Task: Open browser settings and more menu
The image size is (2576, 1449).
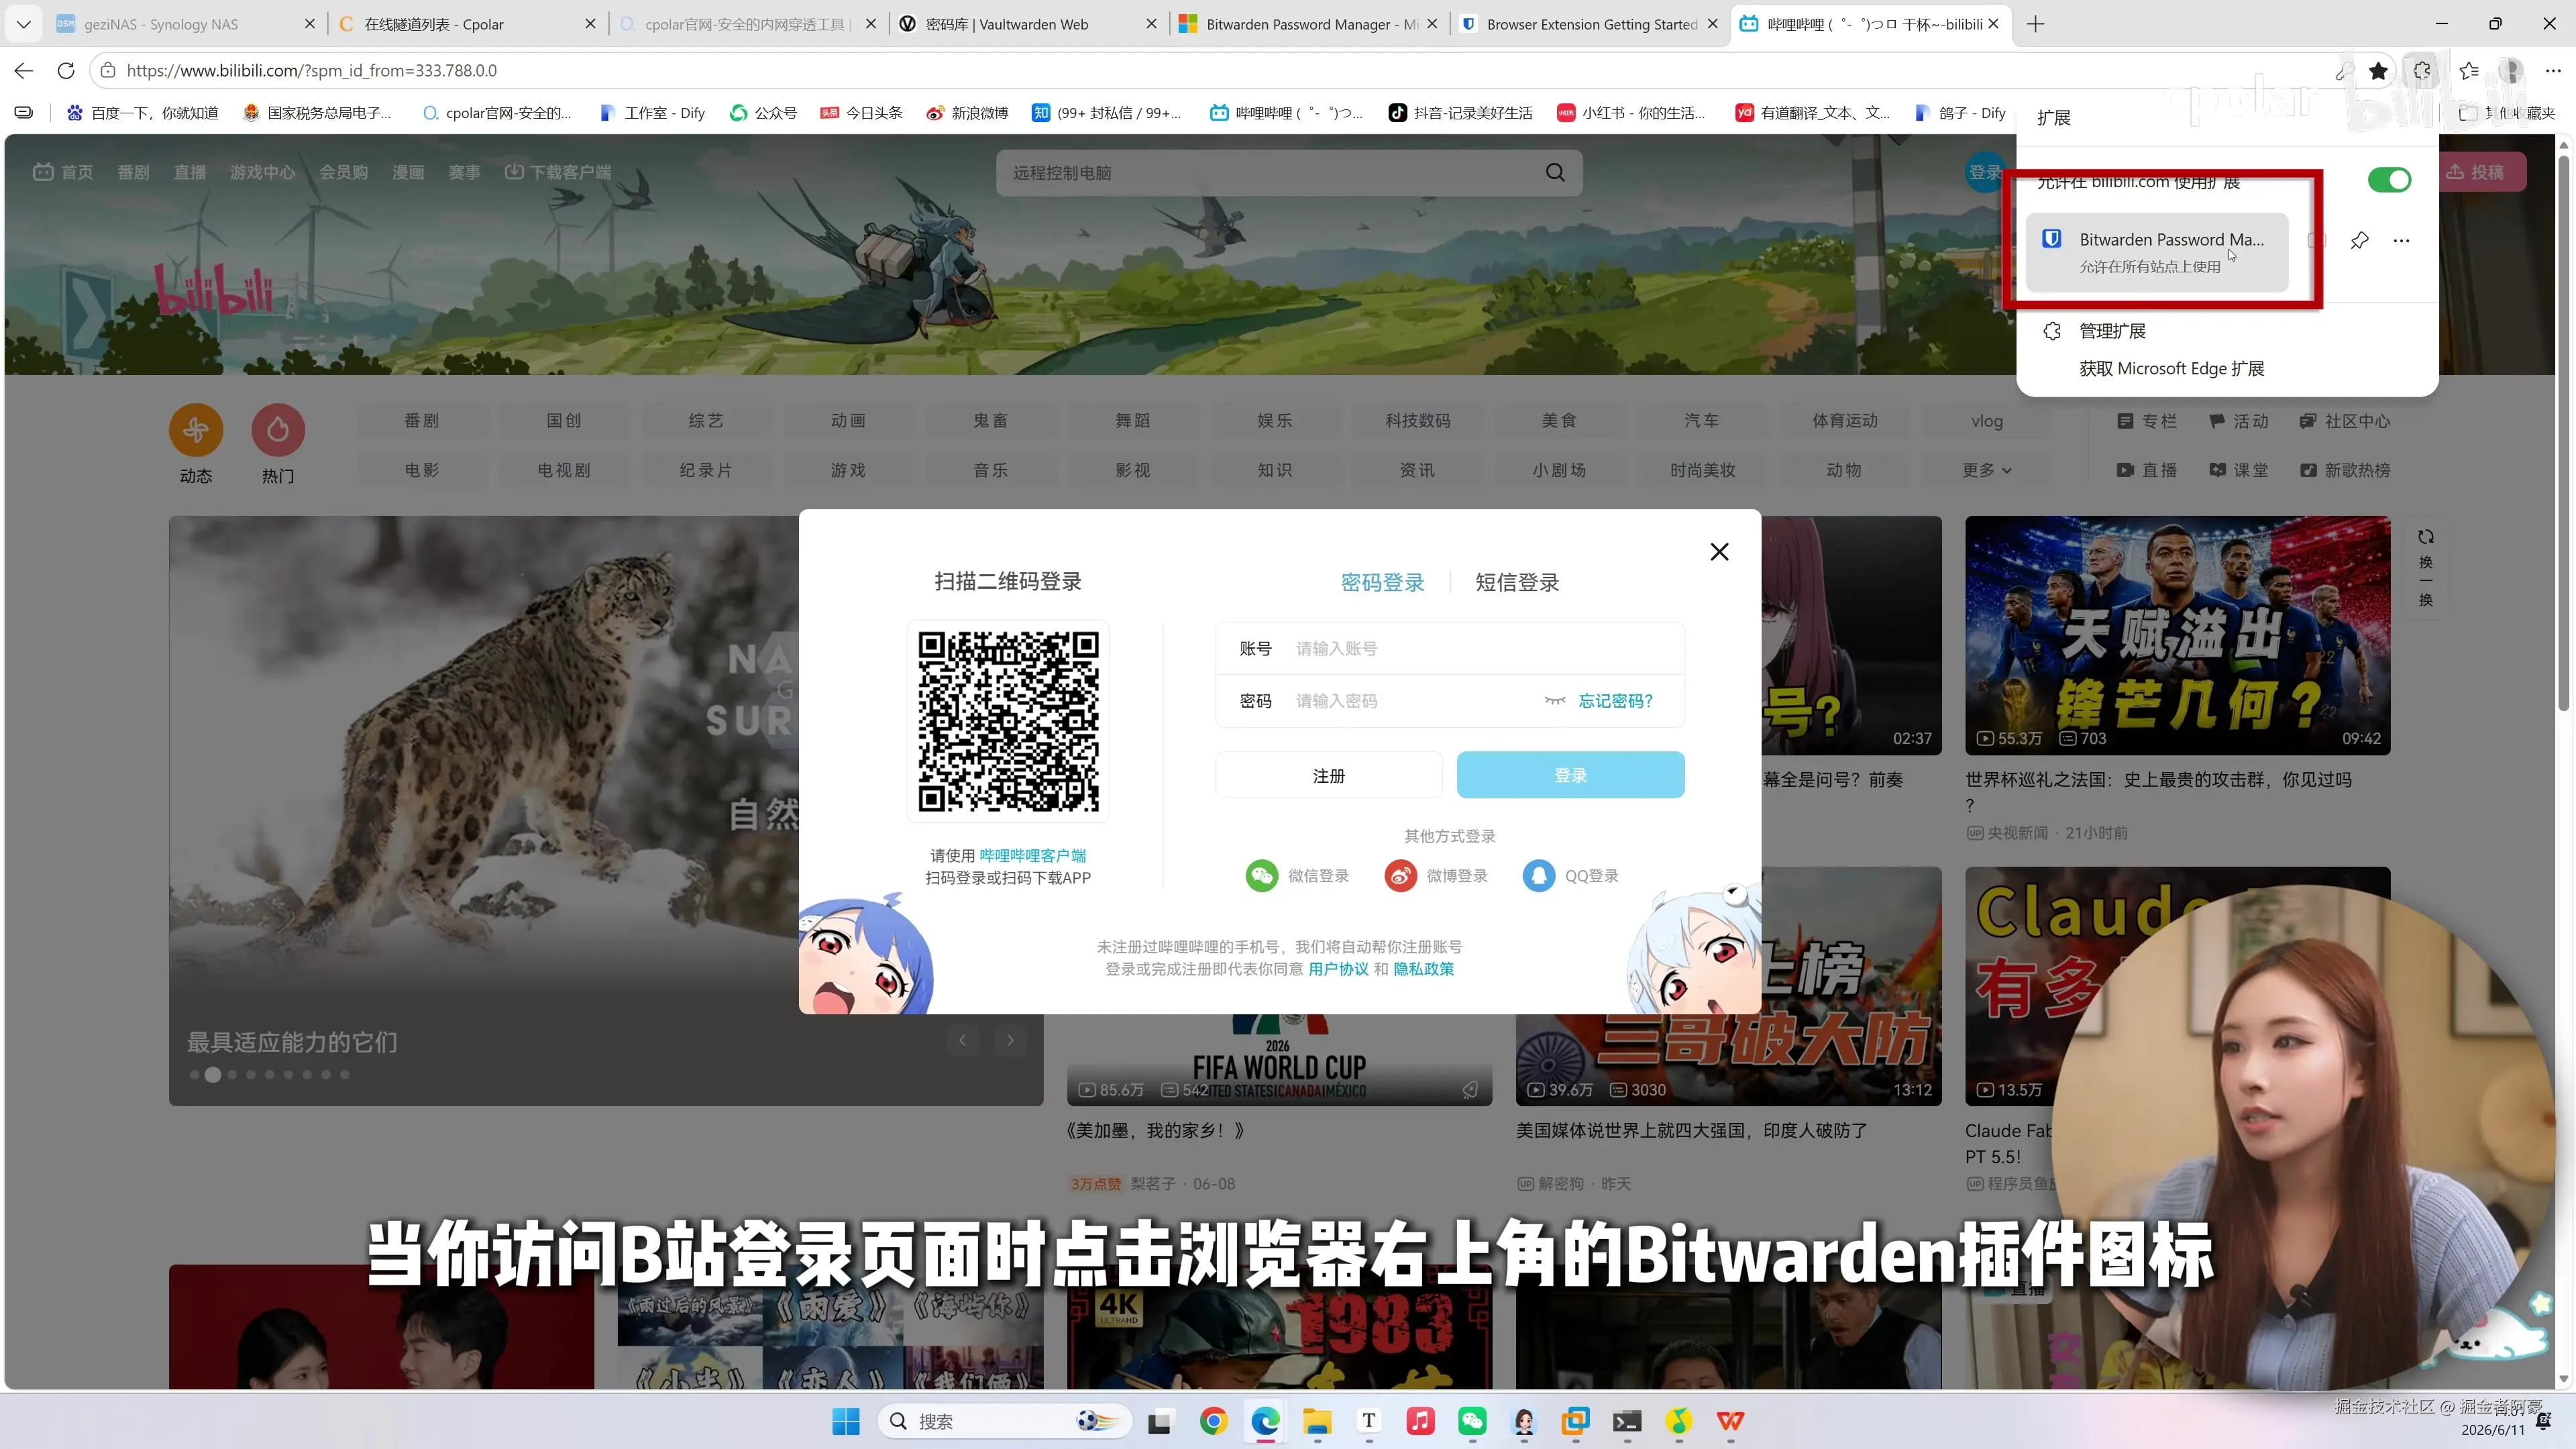Action: point(2552,71)
